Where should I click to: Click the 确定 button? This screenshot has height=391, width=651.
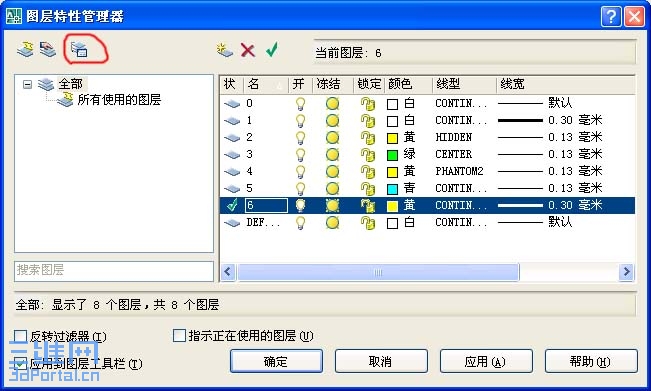[x=276, y=361]
